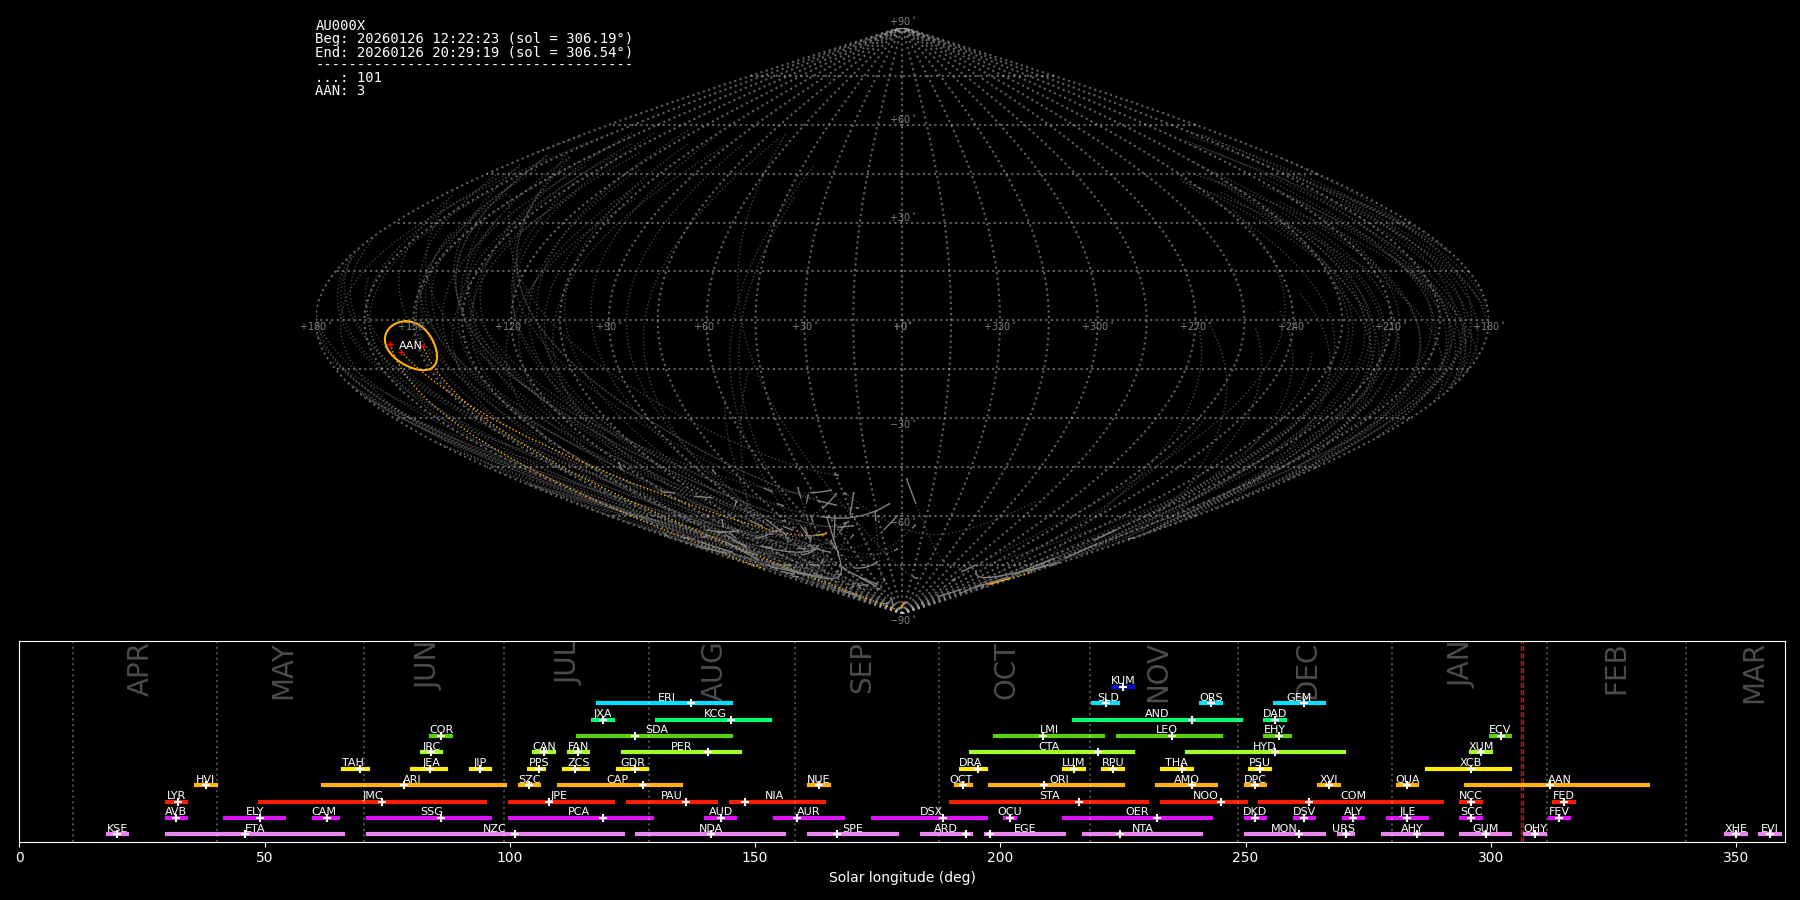The width and height of the screenshot is (1800, 900).
Task: Select the CAP shower label
Action: (618, 780)
